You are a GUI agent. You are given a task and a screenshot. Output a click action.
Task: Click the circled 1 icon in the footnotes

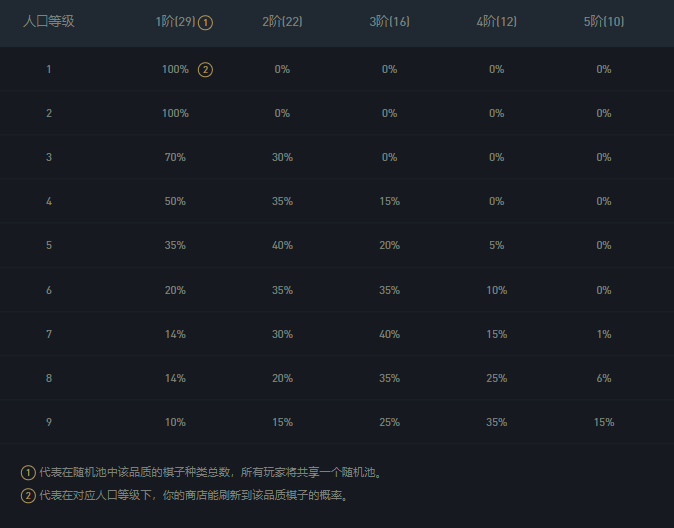click(x=28, y=473)
